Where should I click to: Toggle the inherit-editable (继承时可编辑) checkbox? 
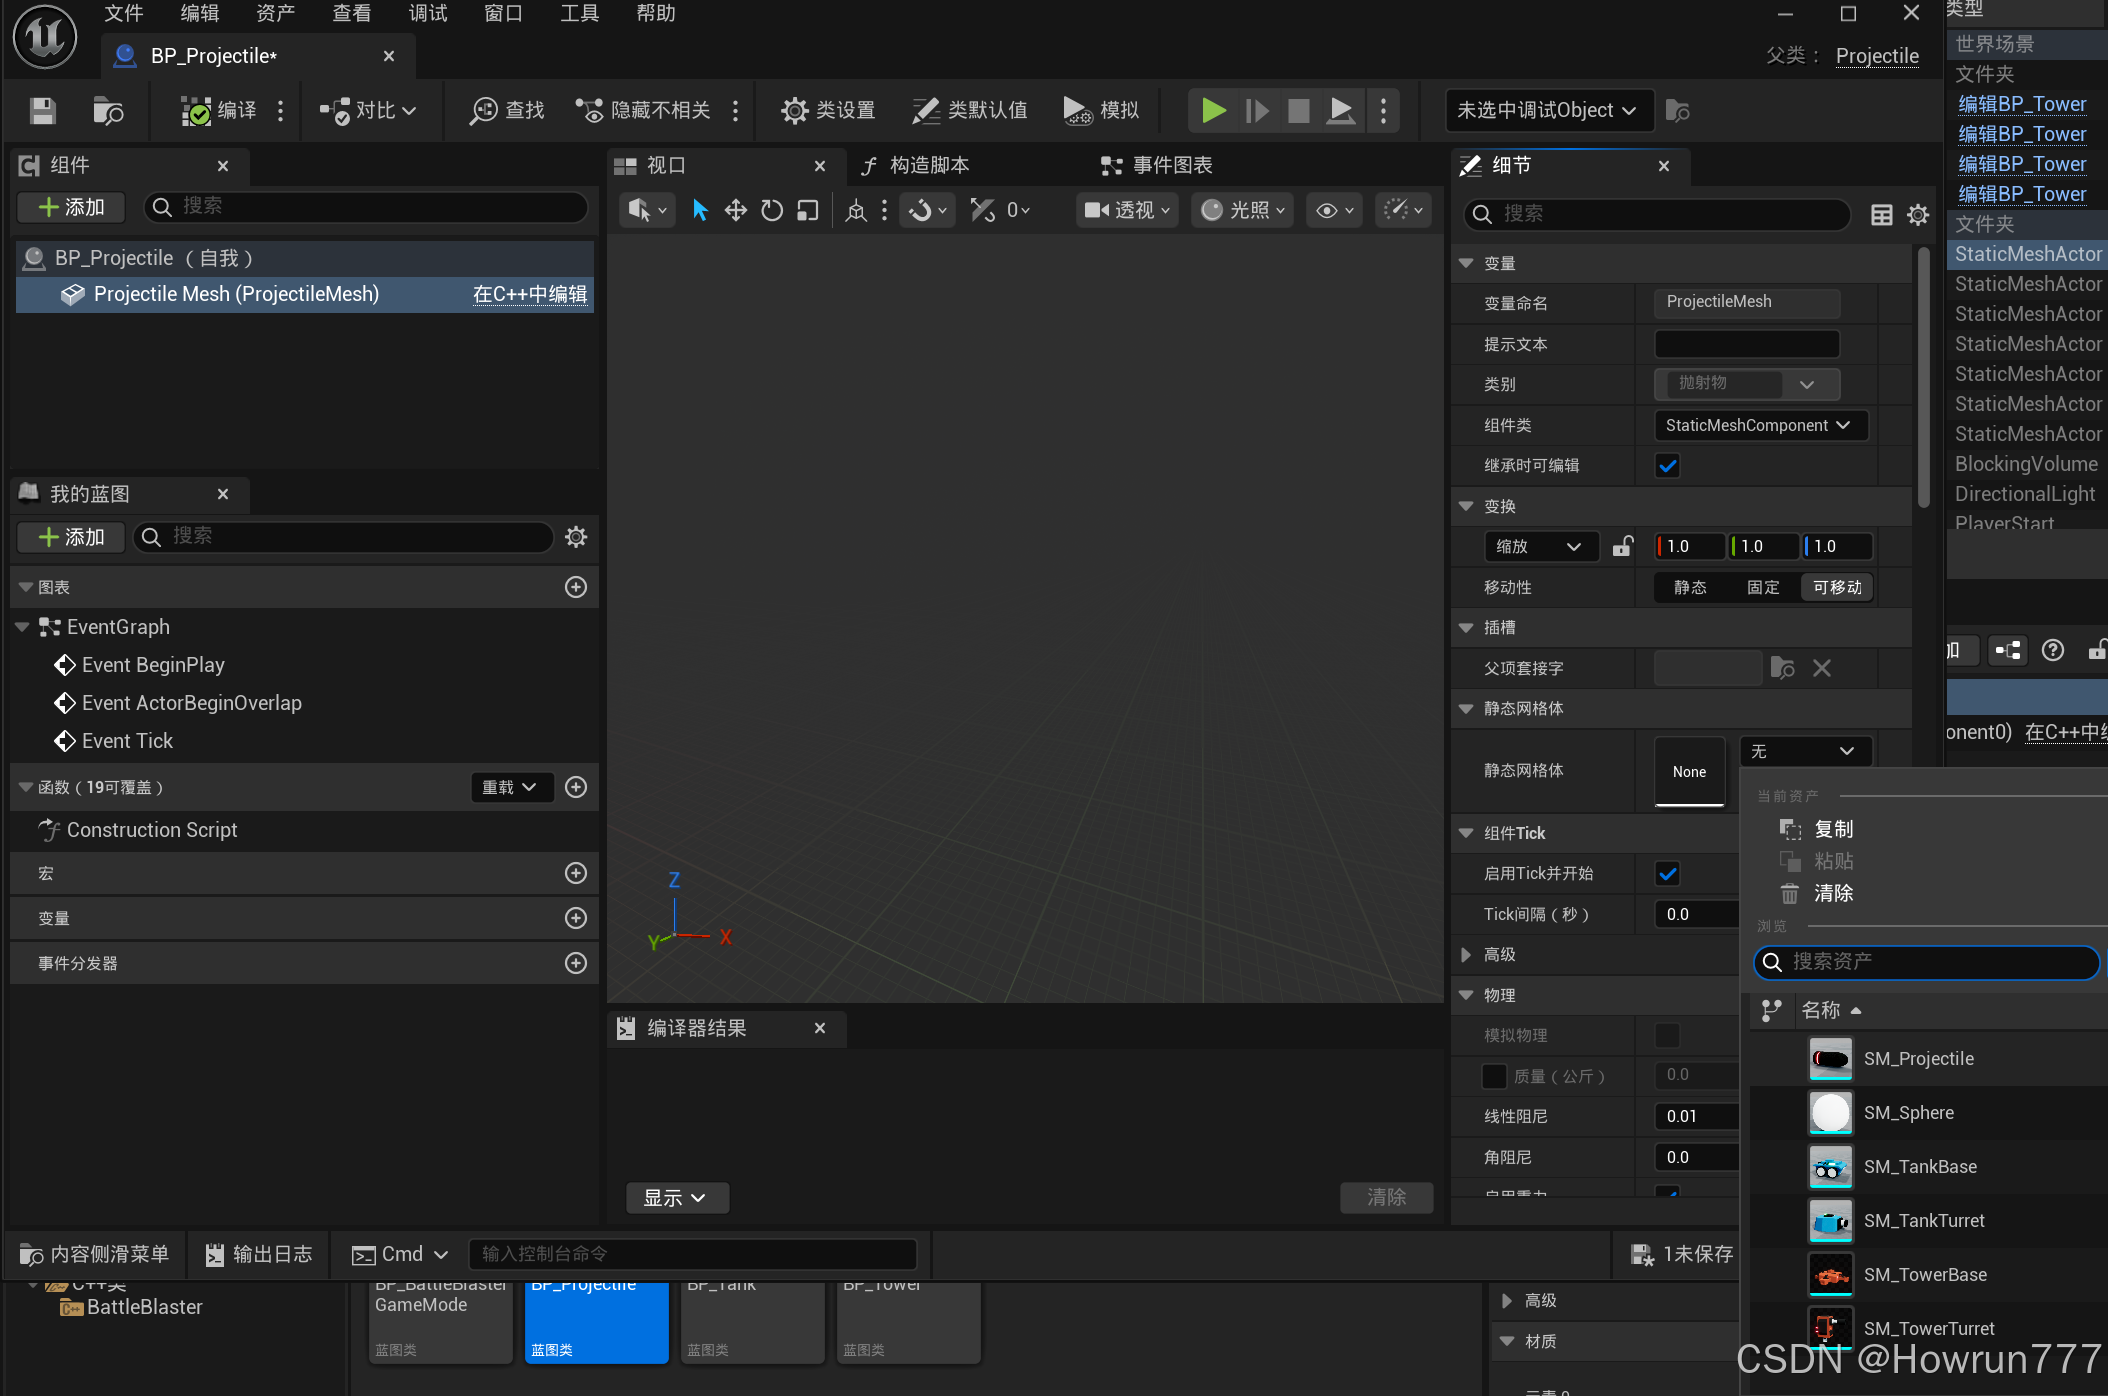[x=1667, y=465]
